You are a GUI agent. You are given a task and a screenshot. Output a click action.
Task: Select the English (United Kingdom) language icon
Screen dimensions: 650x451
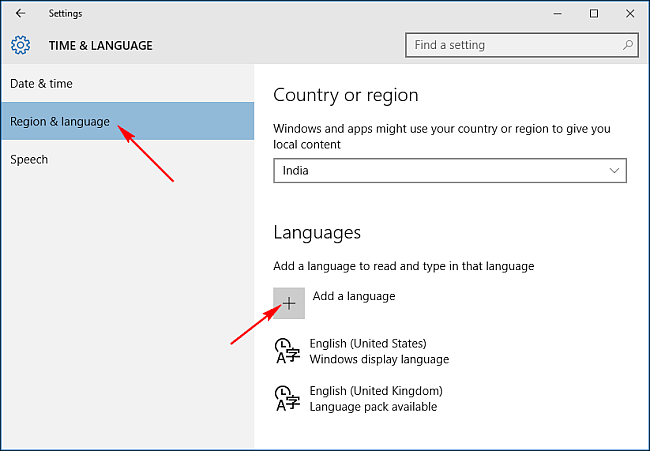click(286, 398)
